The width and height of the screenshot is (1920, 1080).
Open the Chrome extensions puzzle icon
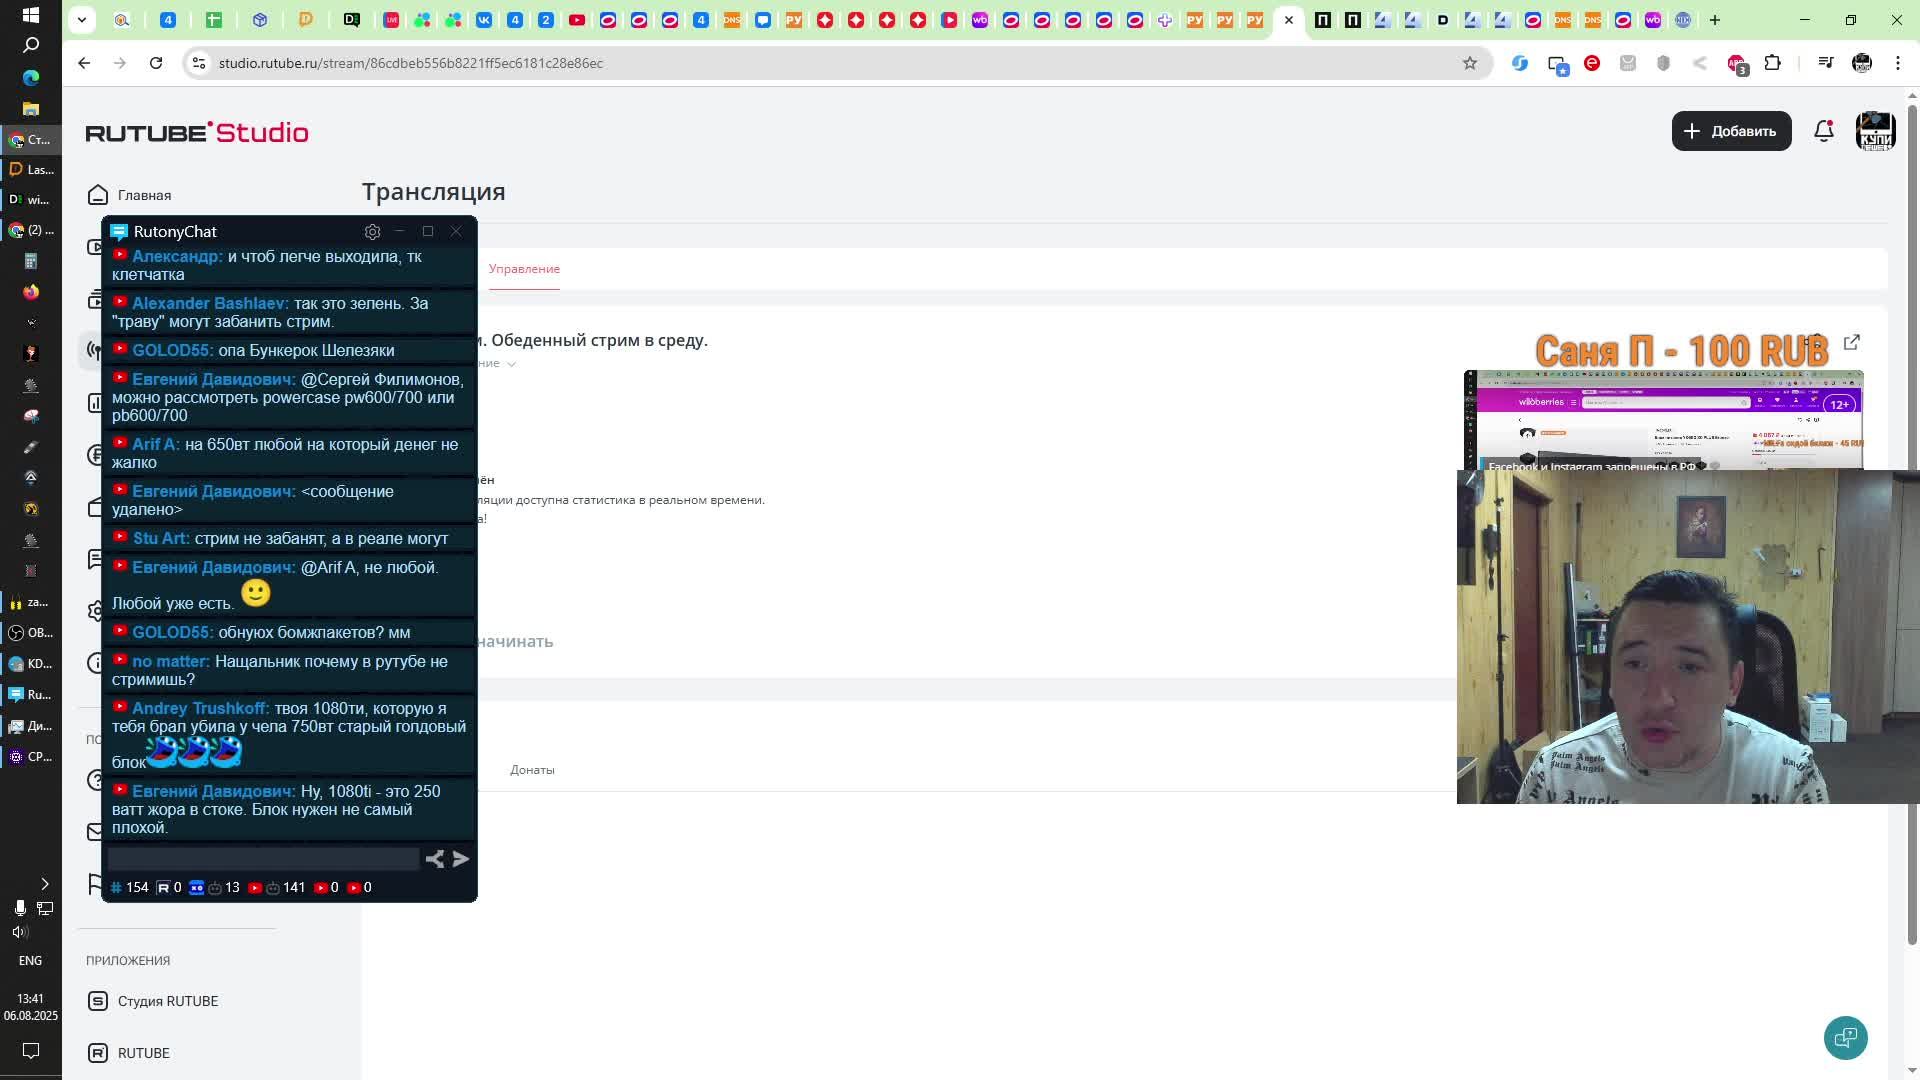[1772, 63]
